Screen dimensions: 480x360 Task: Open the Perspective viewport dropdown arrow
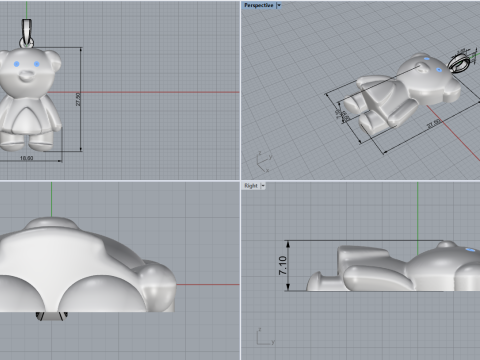coord(279,5)
